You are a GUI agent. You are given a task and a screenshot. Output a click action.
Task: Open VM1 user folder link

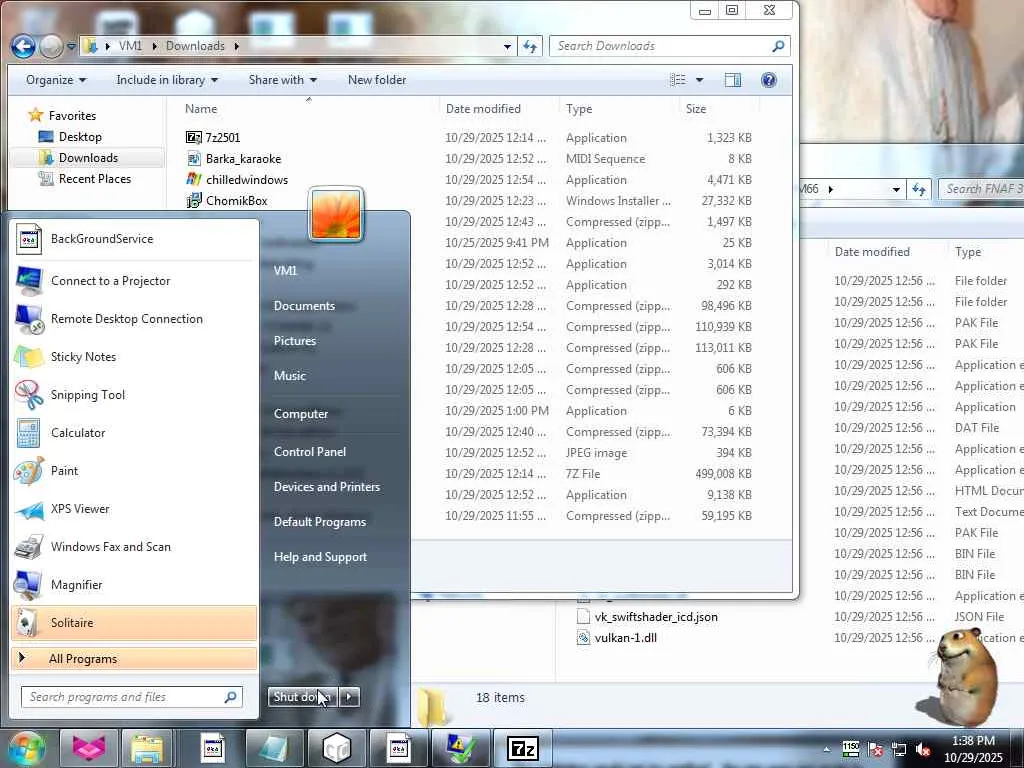tap(285, 270)
